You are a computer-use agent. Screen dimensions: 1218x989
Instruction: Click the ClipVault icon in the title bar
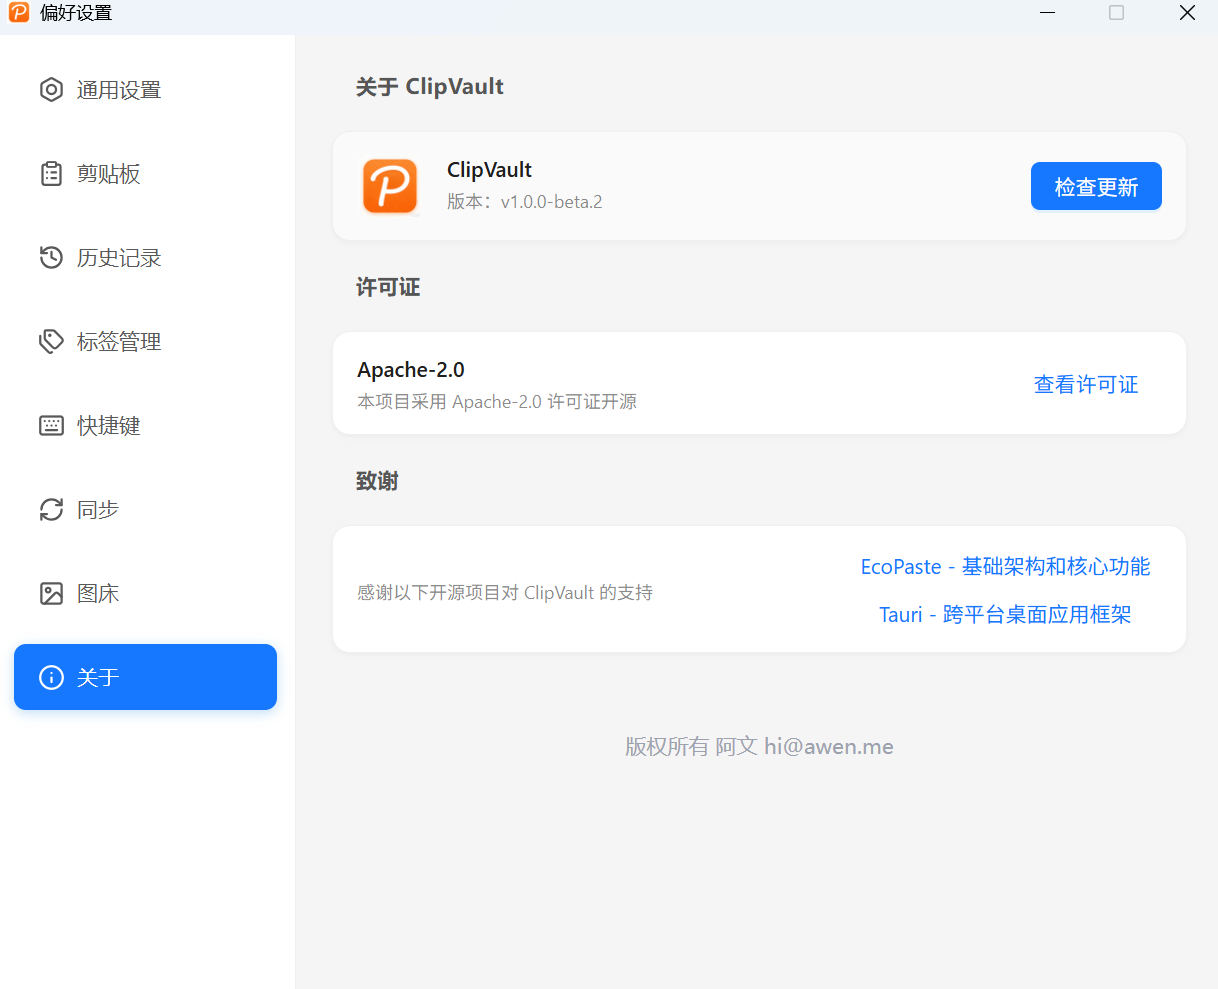18,13
